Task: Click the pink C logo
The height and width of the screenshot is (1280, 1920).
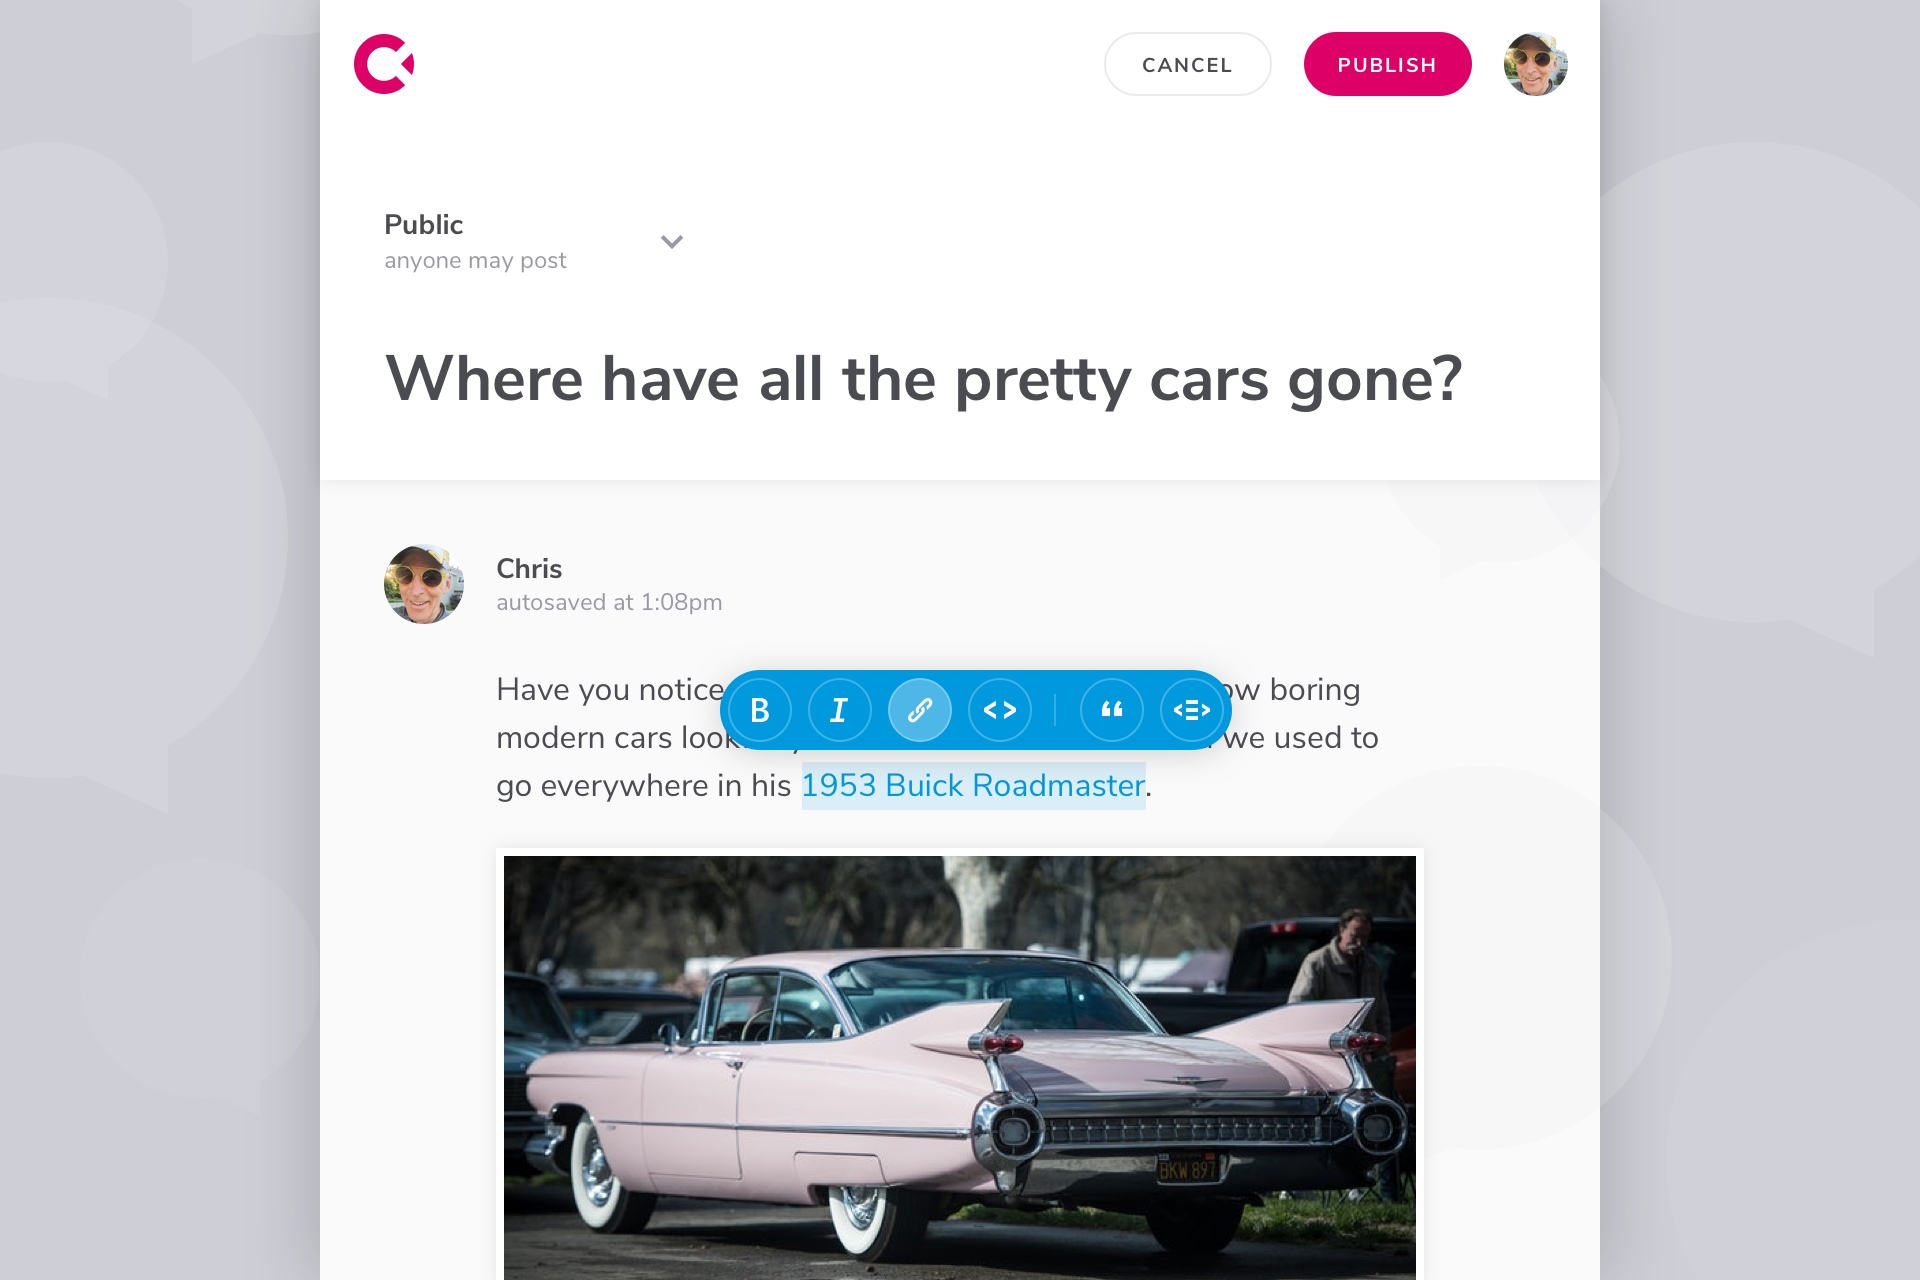Action: point(384,64)
